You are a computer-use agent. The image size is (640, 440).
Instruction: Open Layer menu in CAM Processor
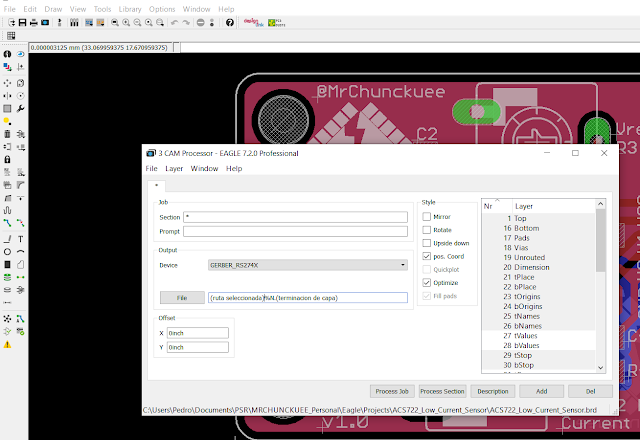174,169
